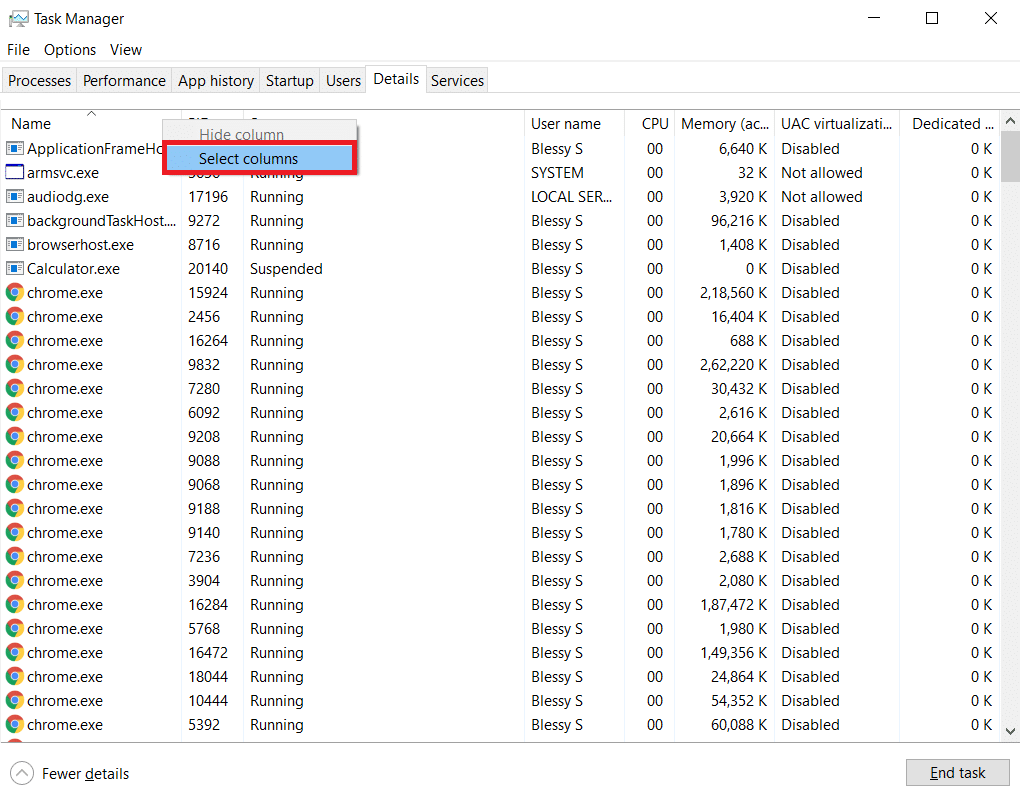Click the Fewer details link
The width and height of the screenshot is (1020, 803).
click(85, 774)
